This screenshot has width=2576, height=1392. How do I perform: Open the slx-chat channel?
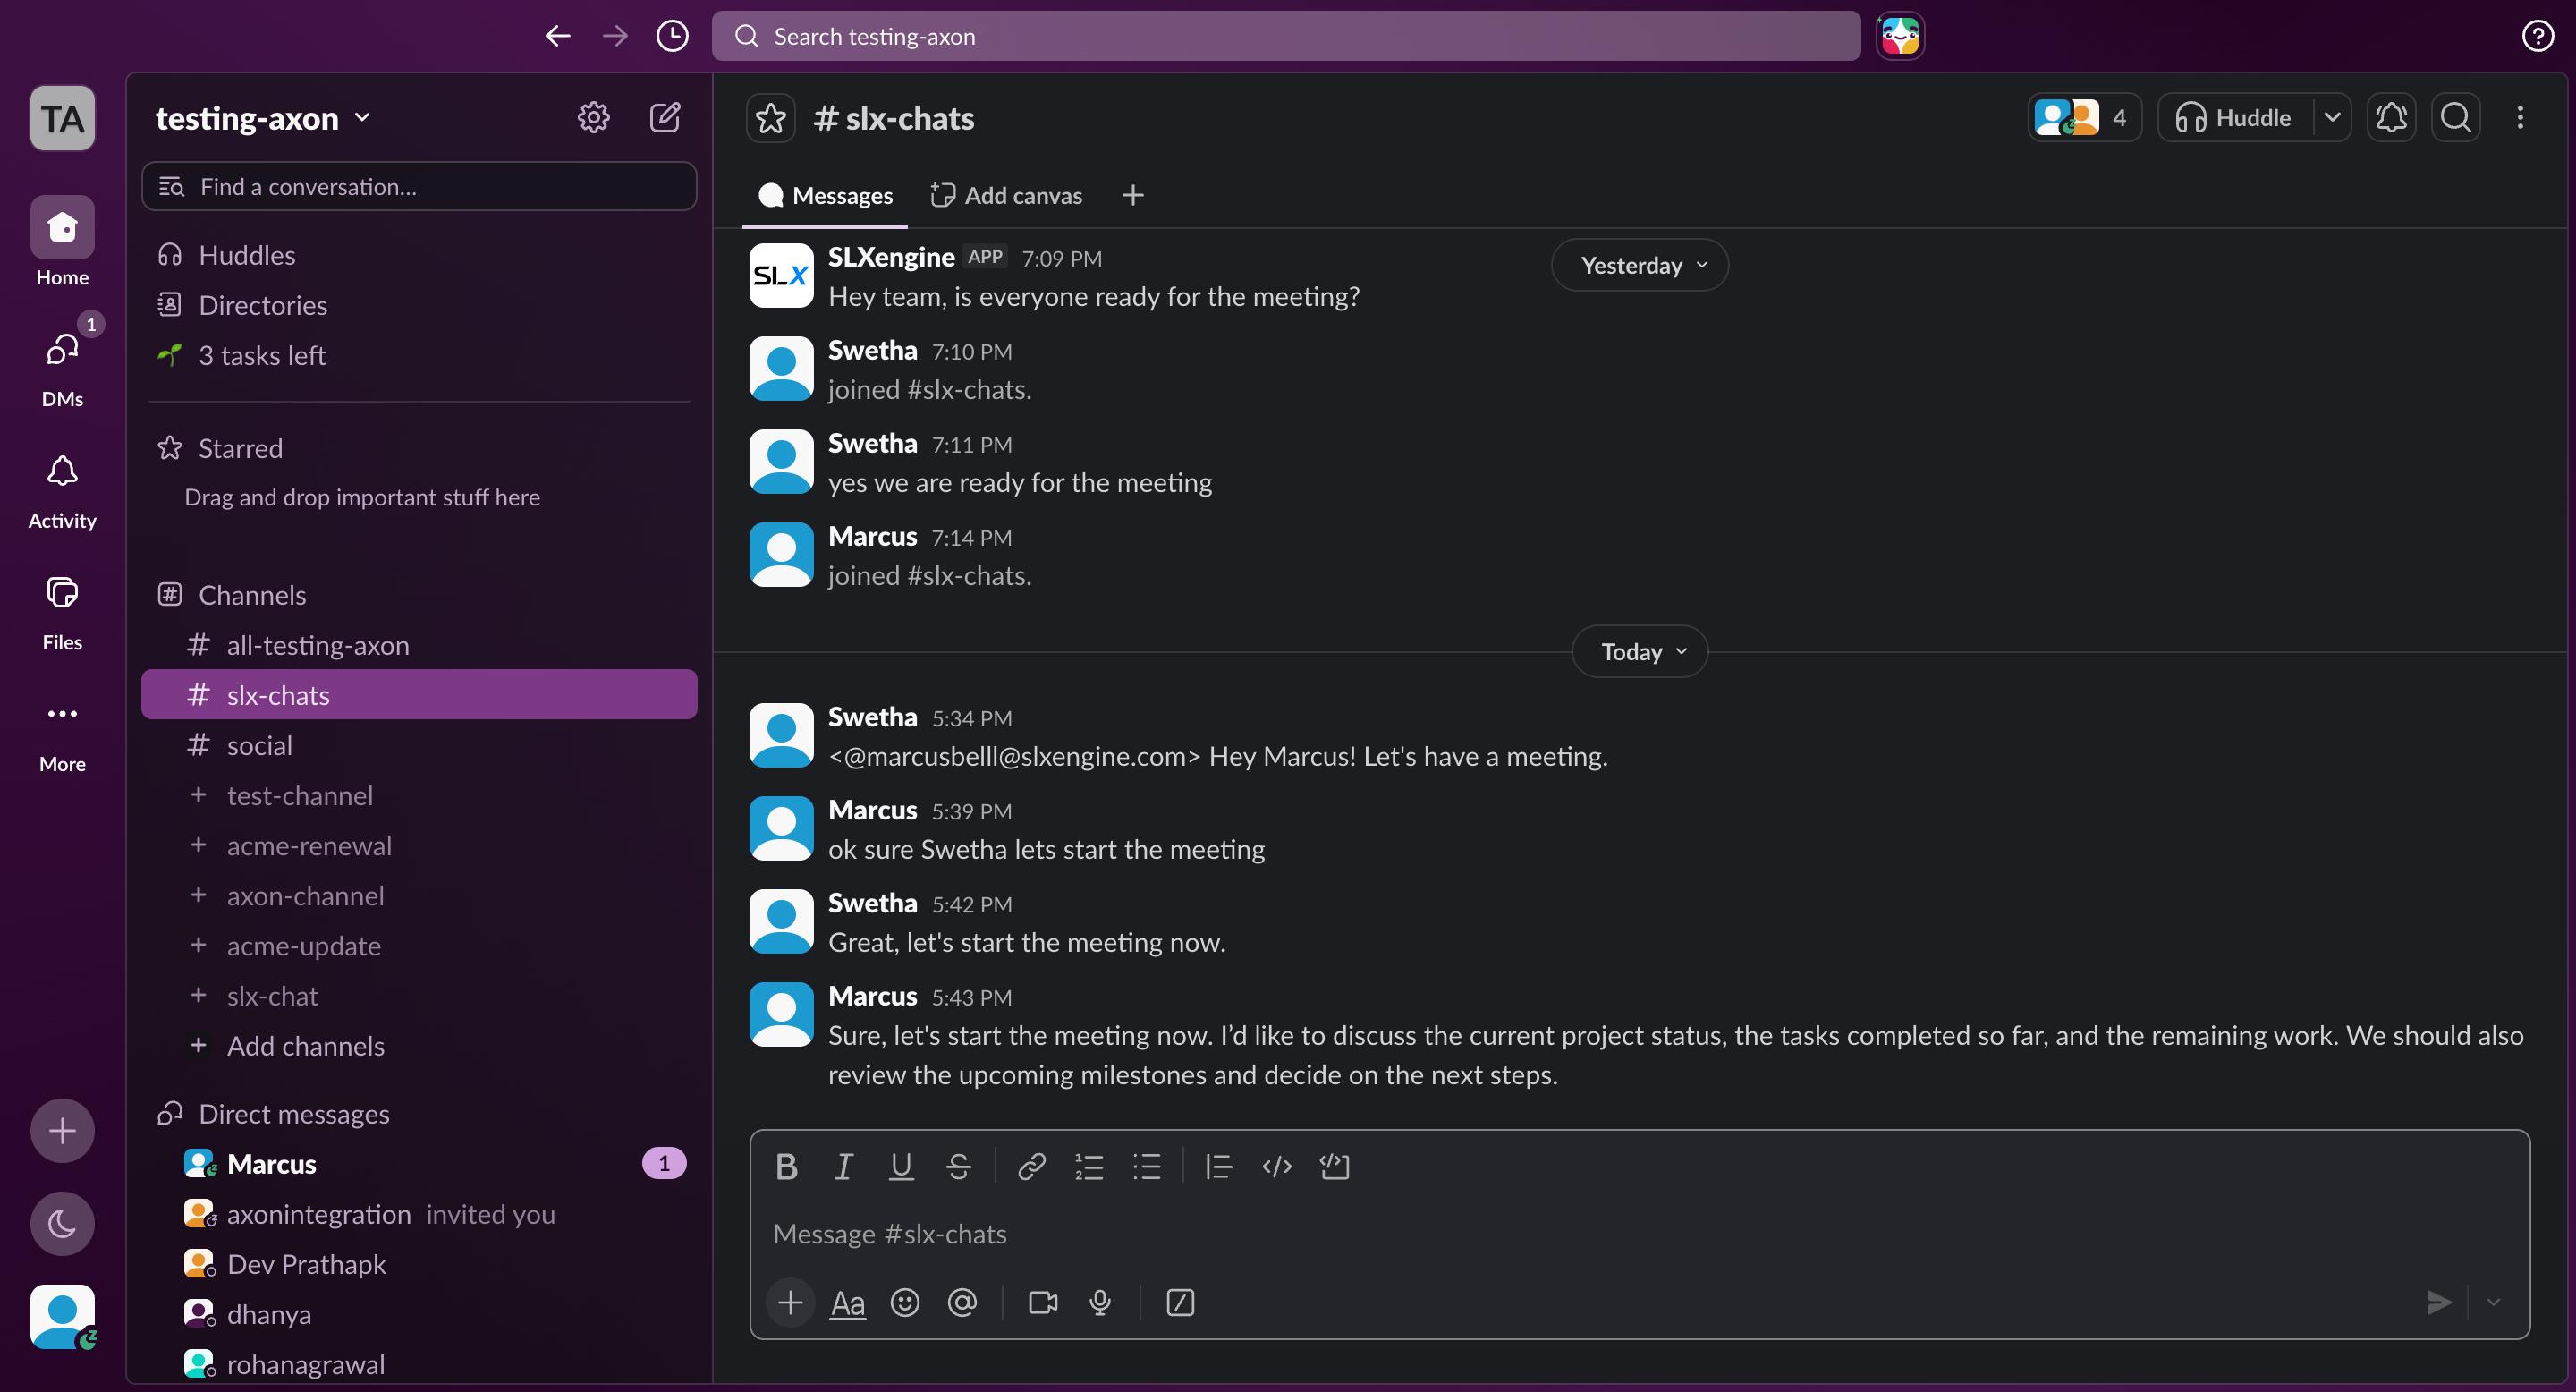click(x=419, y=995)
